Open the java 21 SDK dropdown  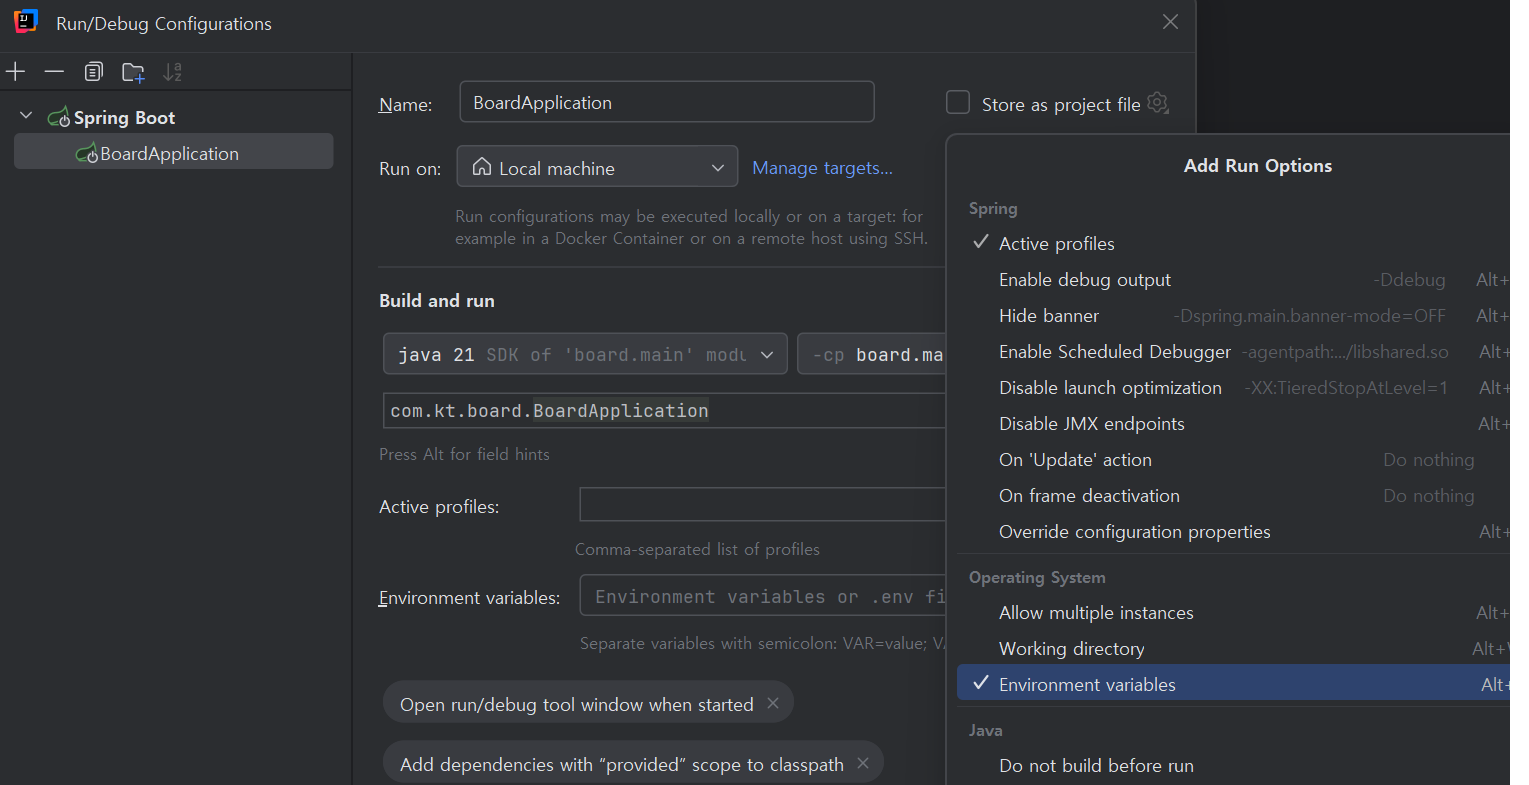585,354
